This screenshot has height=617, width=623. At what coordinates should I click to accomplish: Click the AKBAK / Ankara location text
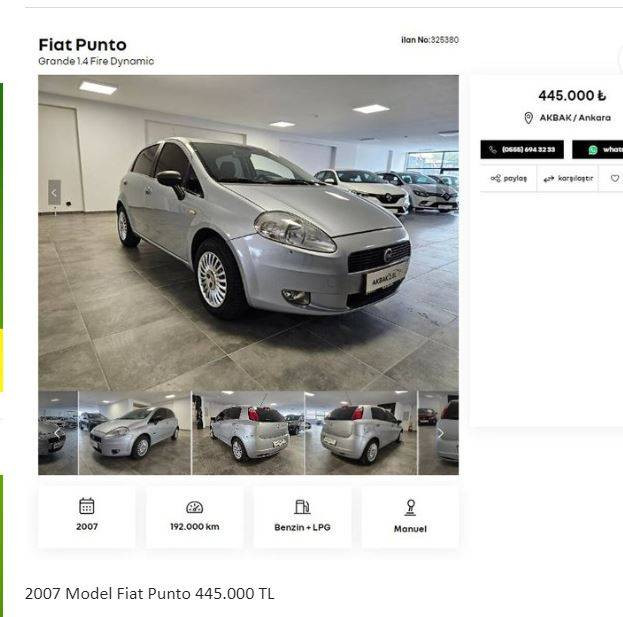[x=575, y=118]
